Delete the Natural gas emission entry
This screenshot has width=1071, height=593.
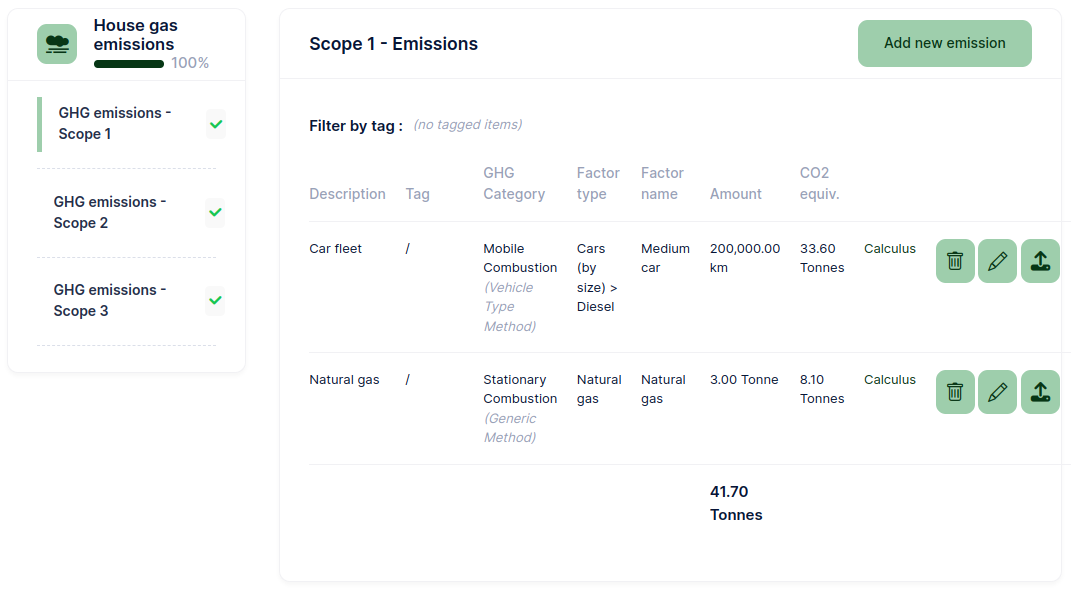[955, 392]
